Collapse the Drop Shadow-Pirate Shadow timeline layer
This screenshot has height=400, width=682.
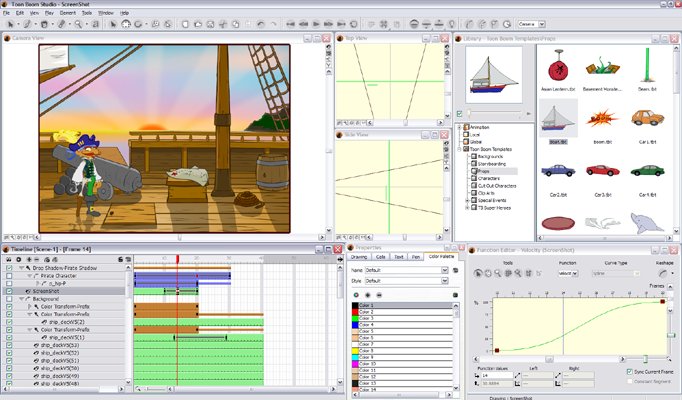point(21,268)
